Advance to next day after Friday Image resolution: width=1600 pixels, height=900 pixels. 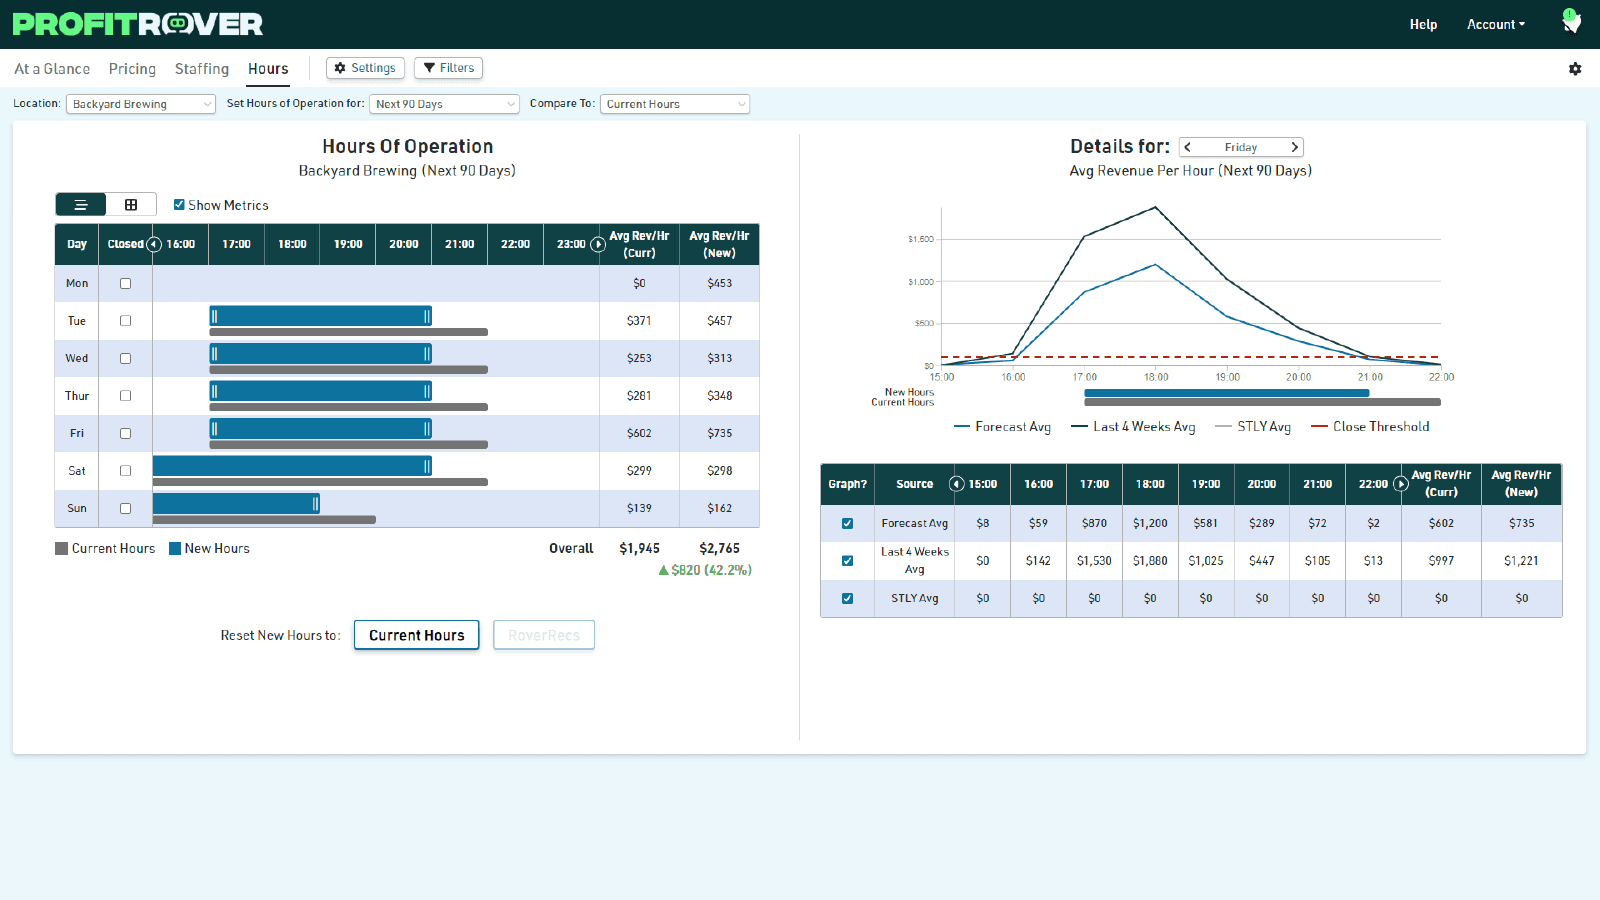pyautogui.click(x=1294, y=147)
